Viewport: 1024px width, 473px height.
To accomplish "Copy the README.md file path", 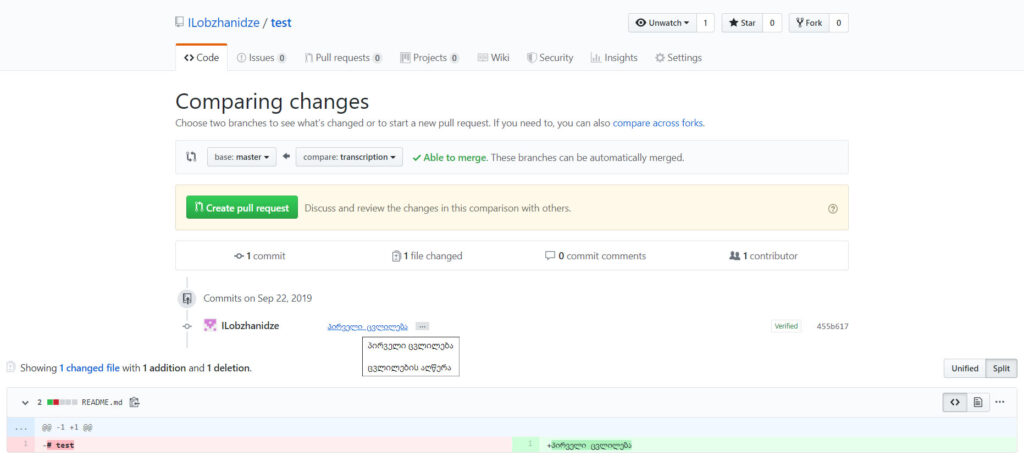I will click(134, 402).
